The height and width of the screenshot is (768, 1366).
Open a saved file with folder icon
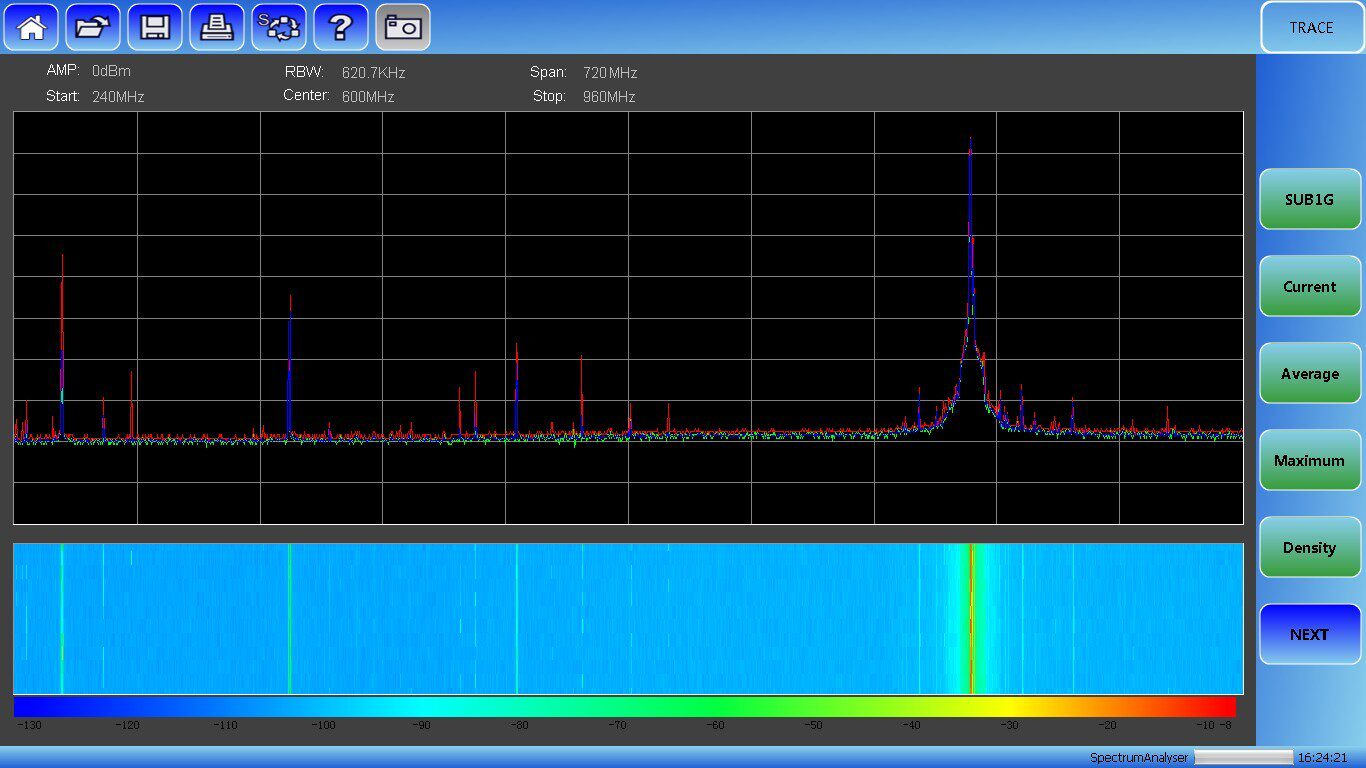coord(93,27)
